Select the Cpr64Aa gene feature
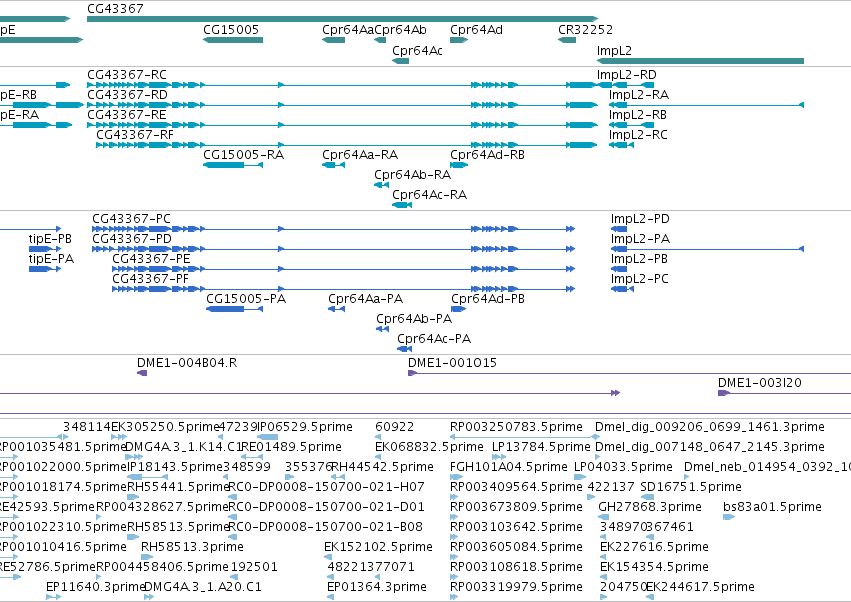This screenshot has width=851, height=602. [x=333, y=40]
